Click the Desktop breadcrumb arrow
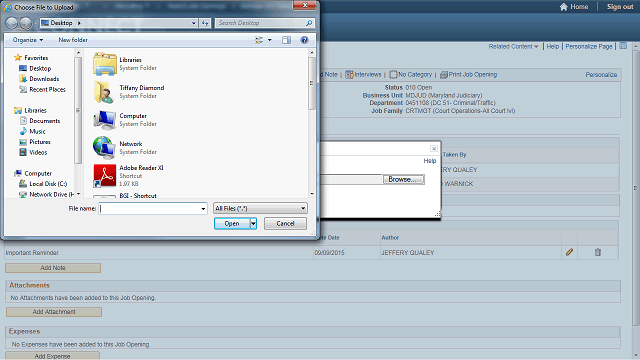Image resolution: width=640 pixels, height=360 pixels. click(x=79, y=23)
